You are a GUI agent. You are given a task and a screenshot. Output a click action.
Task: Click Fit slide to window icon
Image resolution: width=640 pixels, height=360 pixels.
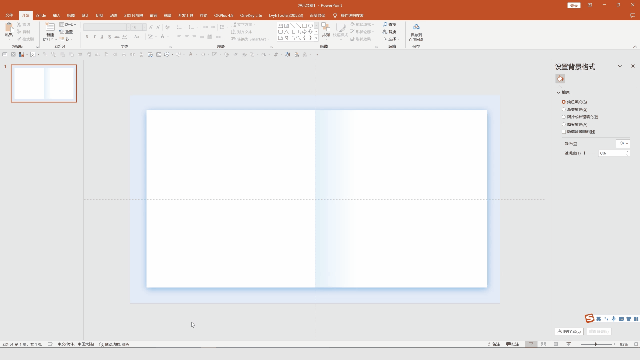[x=636, y=344]
